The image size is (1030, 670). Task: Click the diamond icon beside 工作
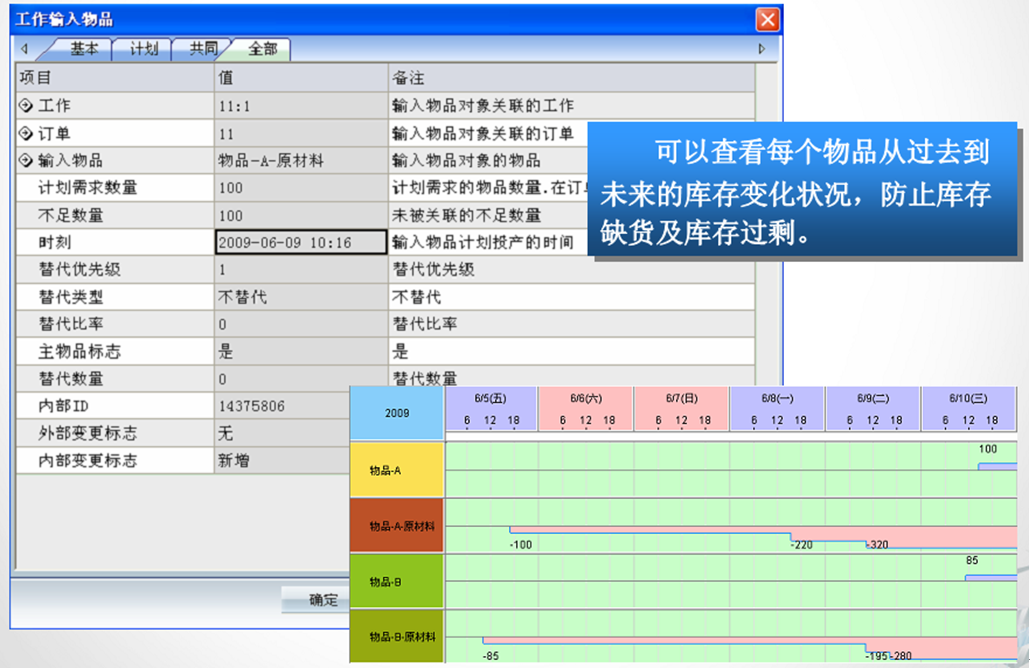25,106
